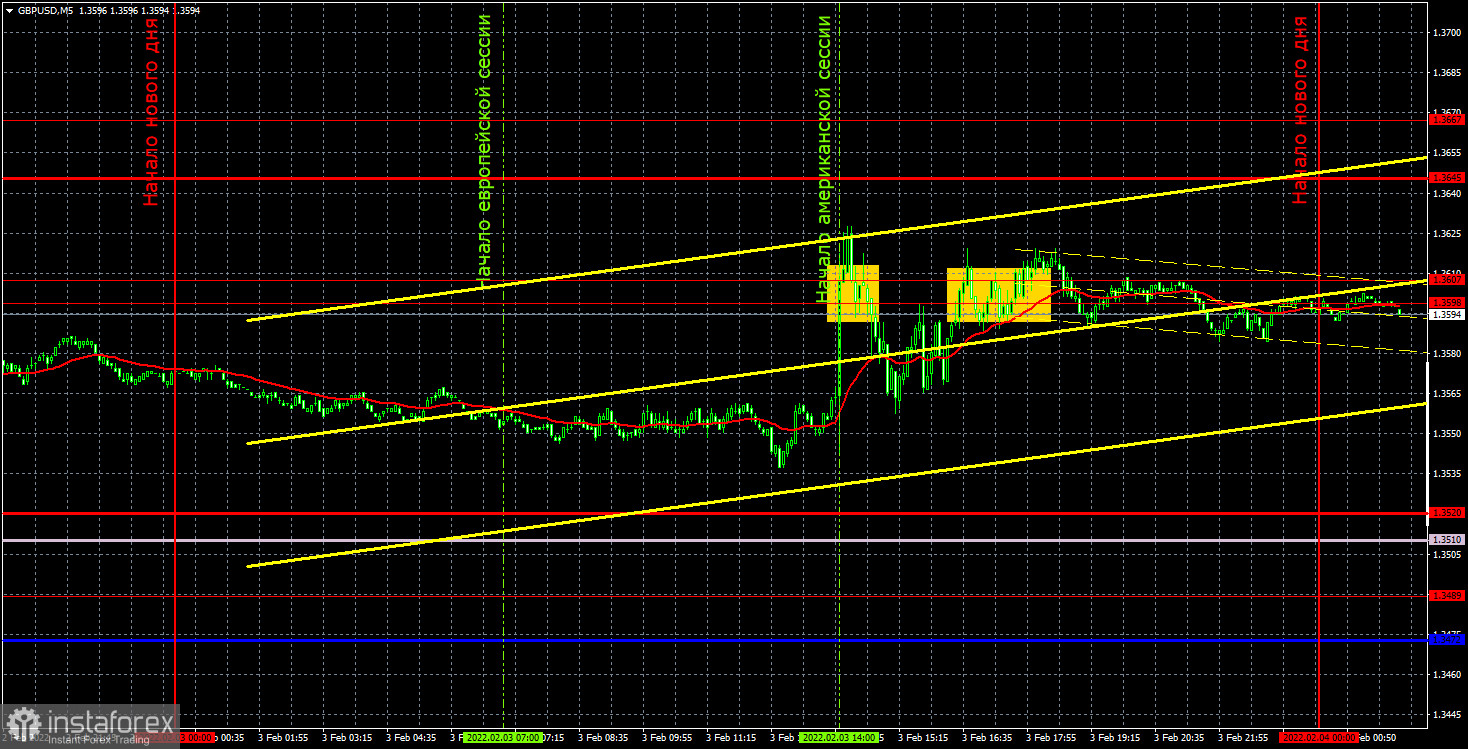The width and height of the screenshot is (1468, 749).
Task: Click the 1.3565 price scale value
Action: [x=1447, y=393]
